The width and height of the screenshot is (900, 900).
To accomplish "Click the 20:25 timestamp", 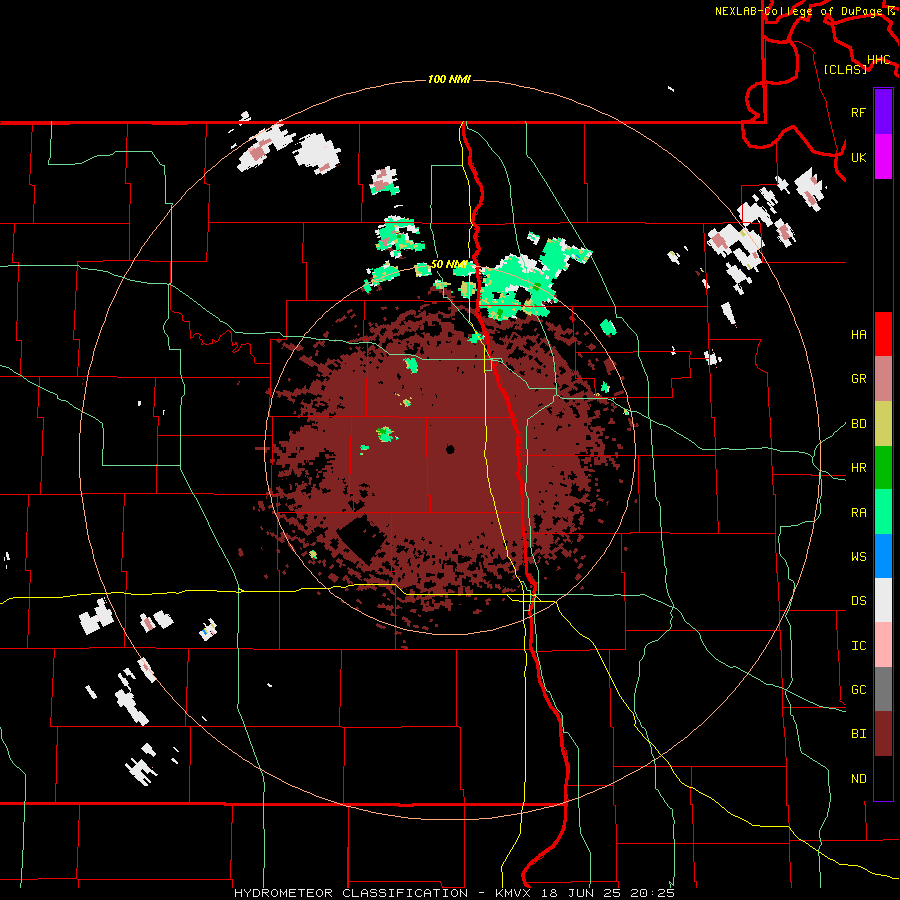I will [652, 893].
